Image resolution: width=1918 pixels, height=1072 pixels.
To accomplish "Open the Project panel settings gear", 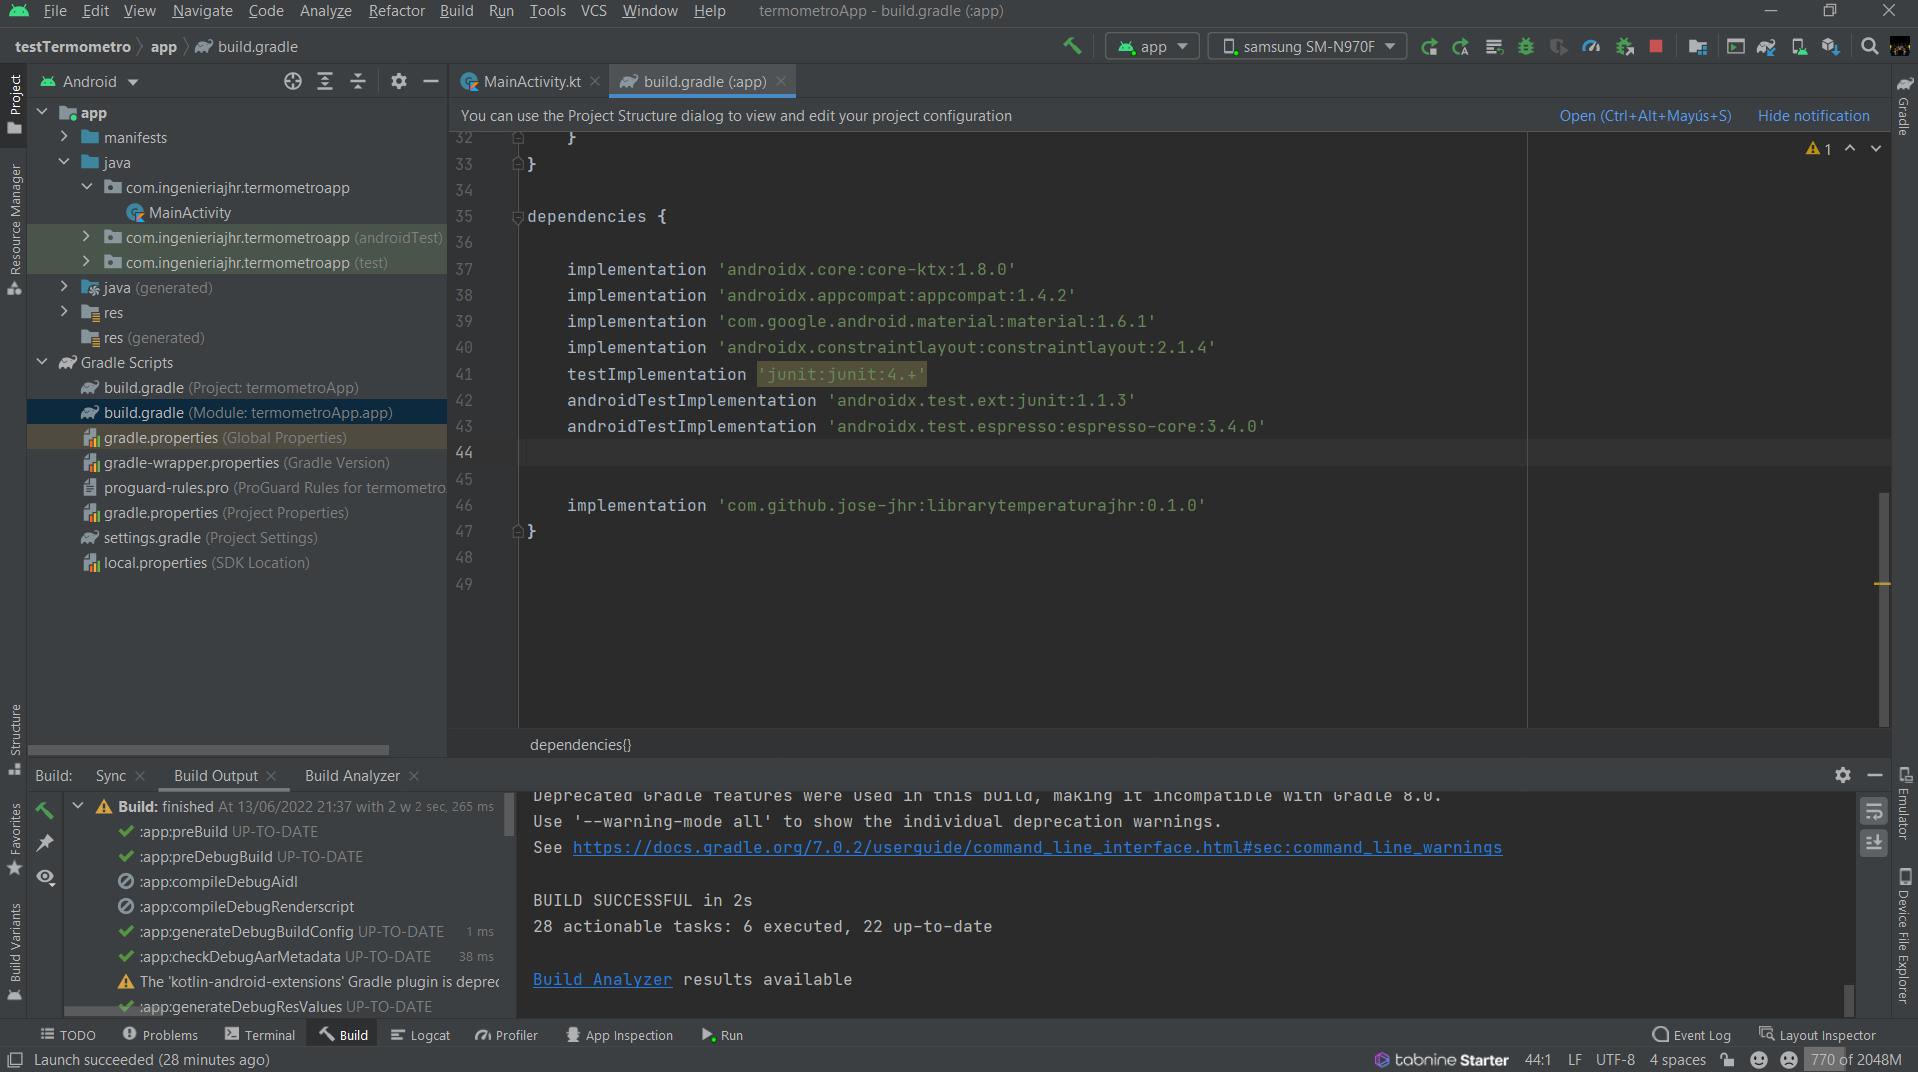I will pos(398,81).
